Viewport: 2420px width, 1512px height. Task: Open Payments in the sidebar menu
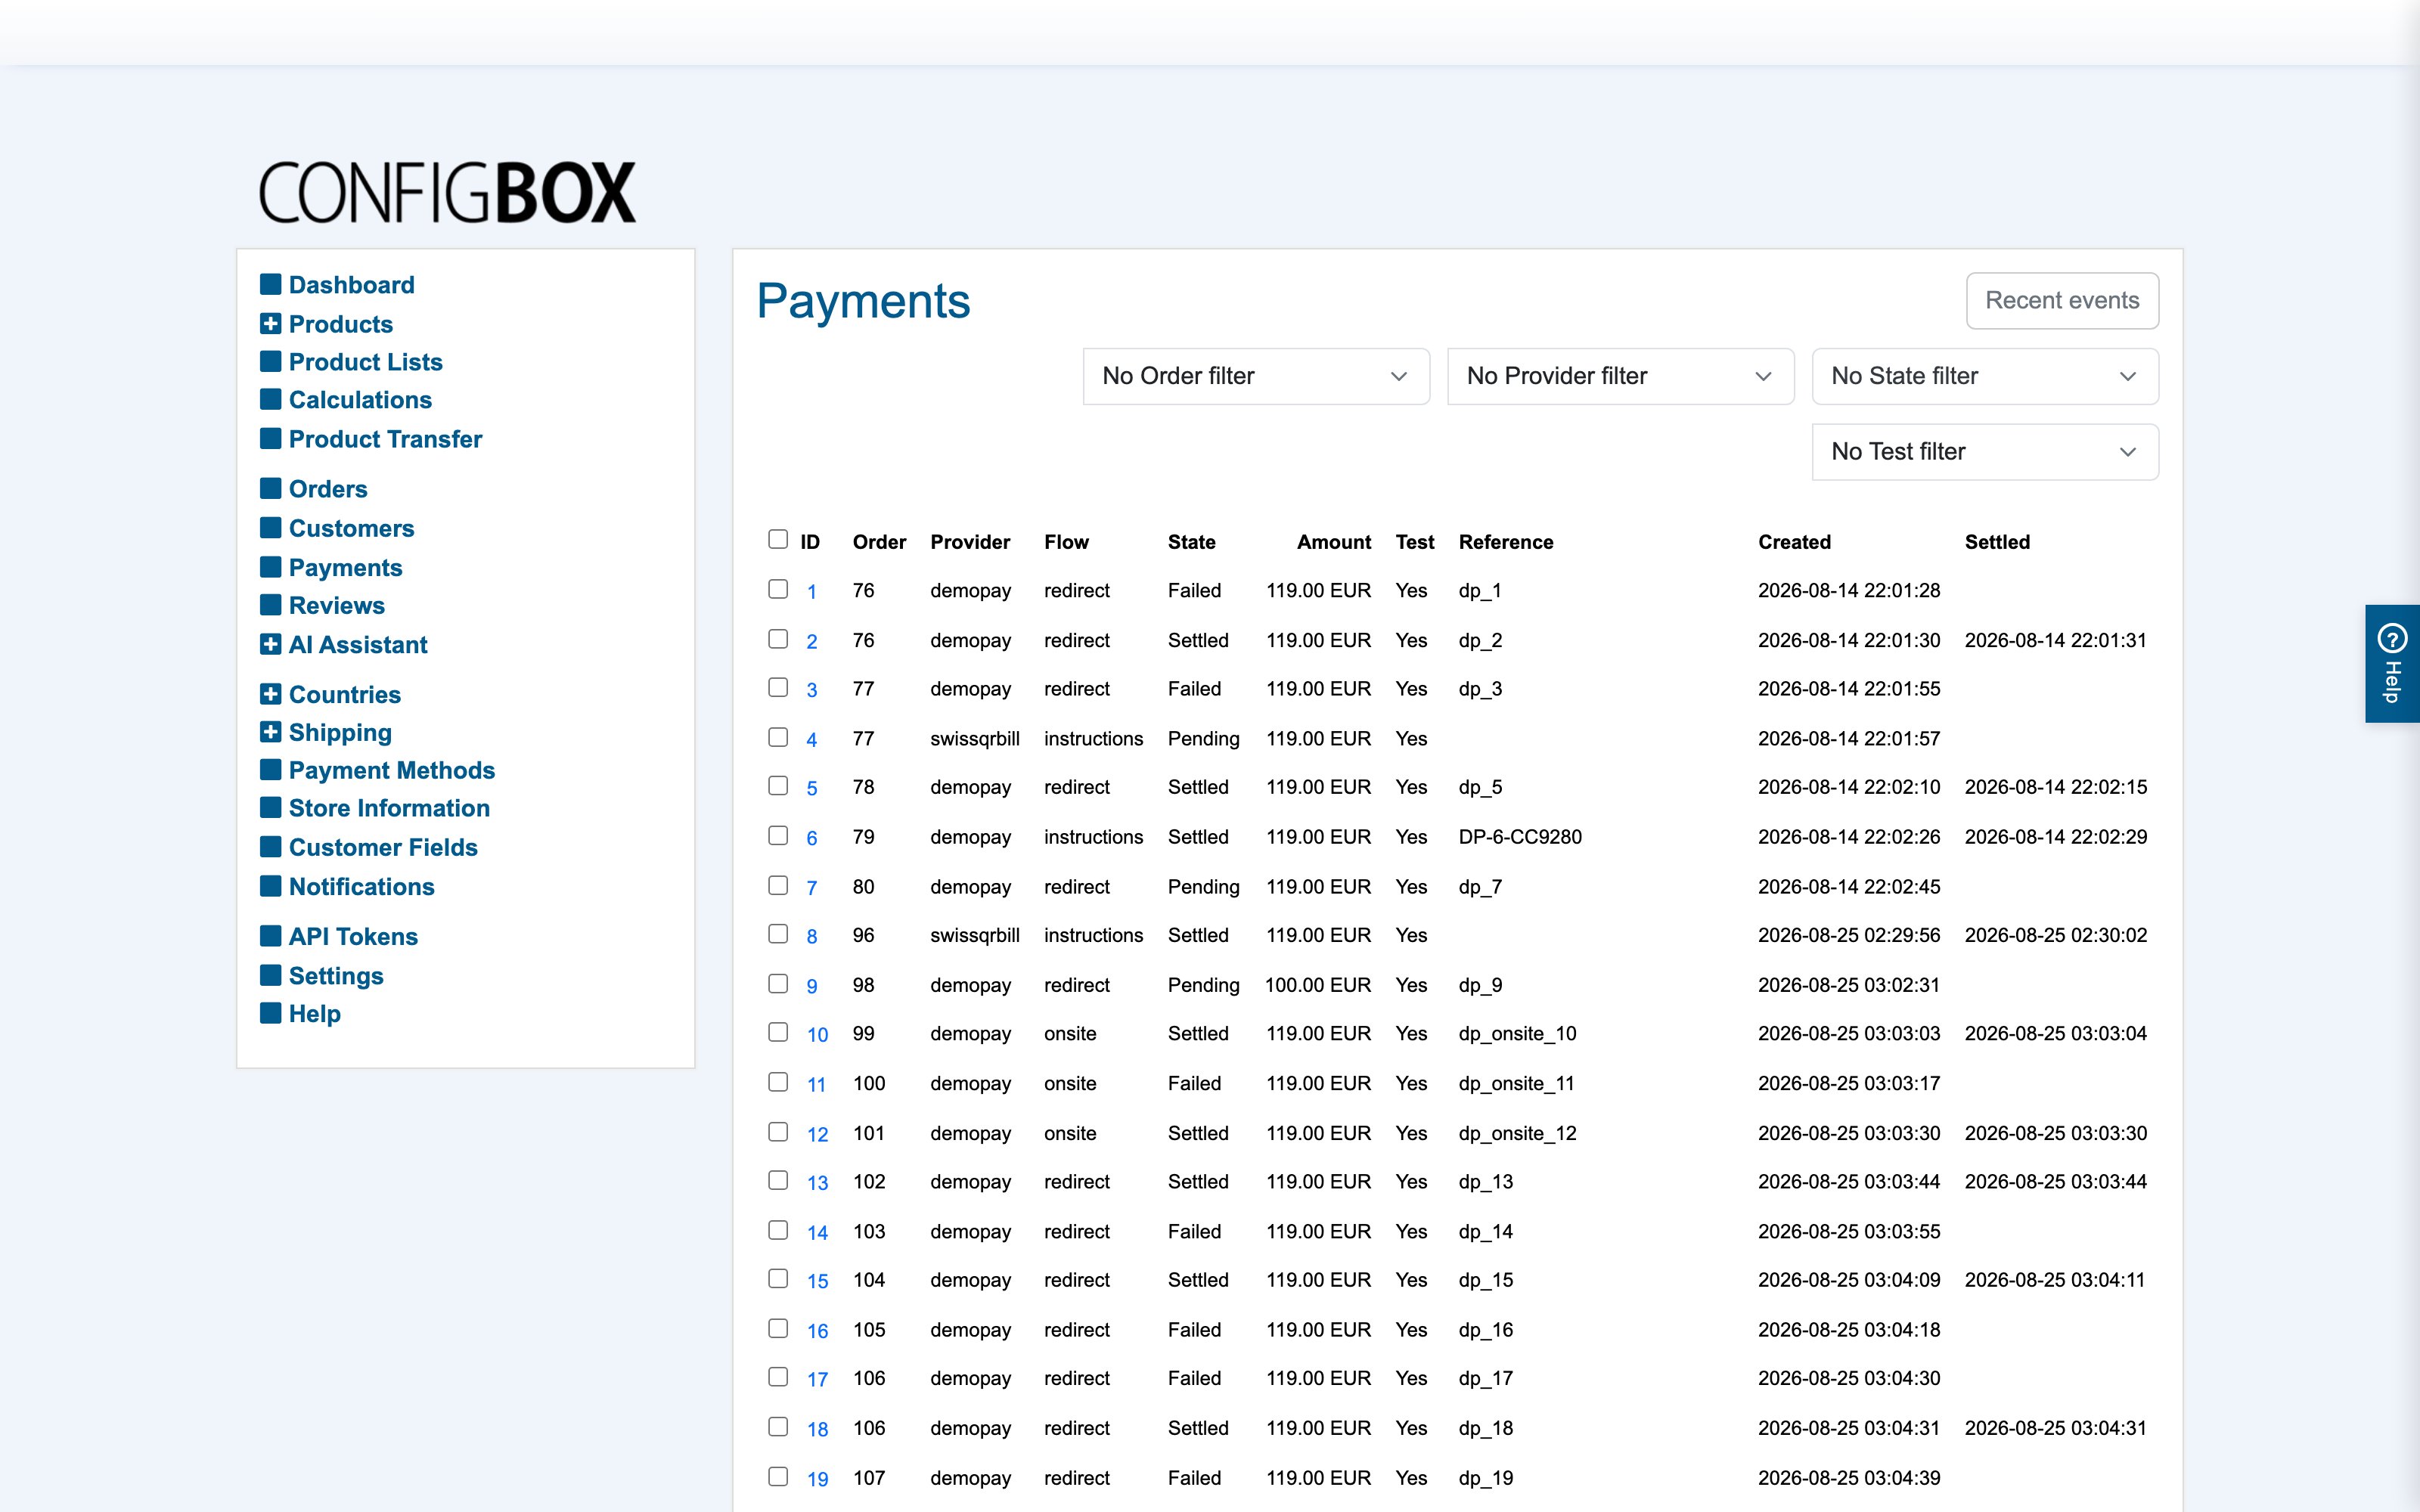[345, 567]
